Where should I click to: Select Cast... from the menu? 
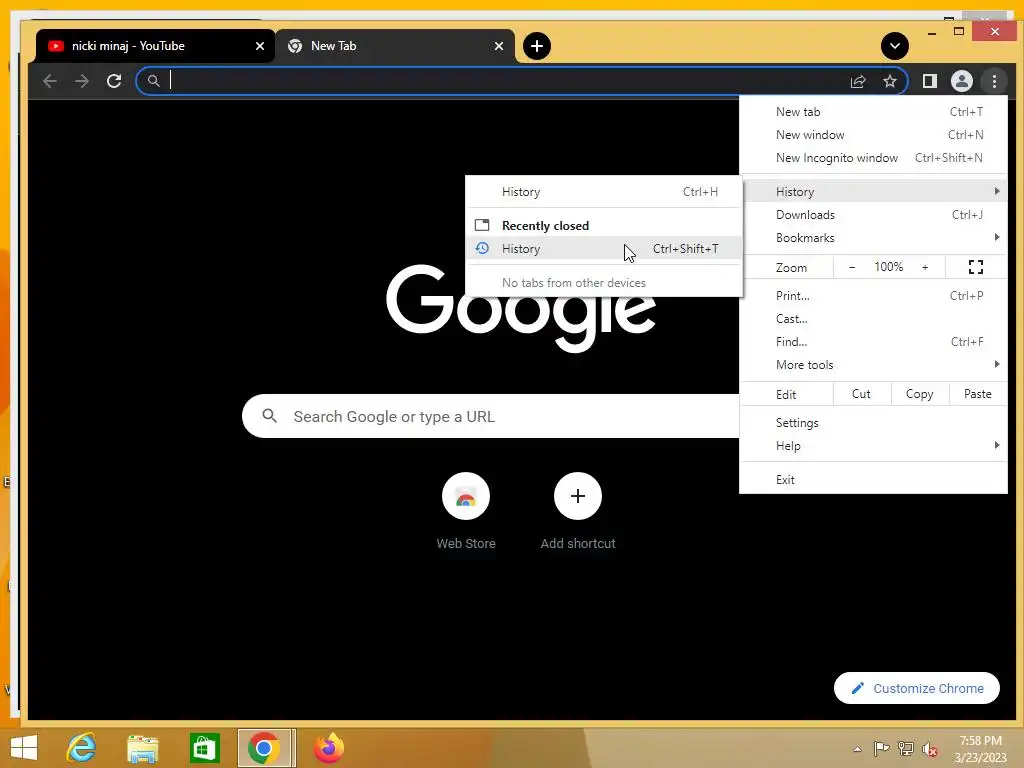(x=873, y=319)
